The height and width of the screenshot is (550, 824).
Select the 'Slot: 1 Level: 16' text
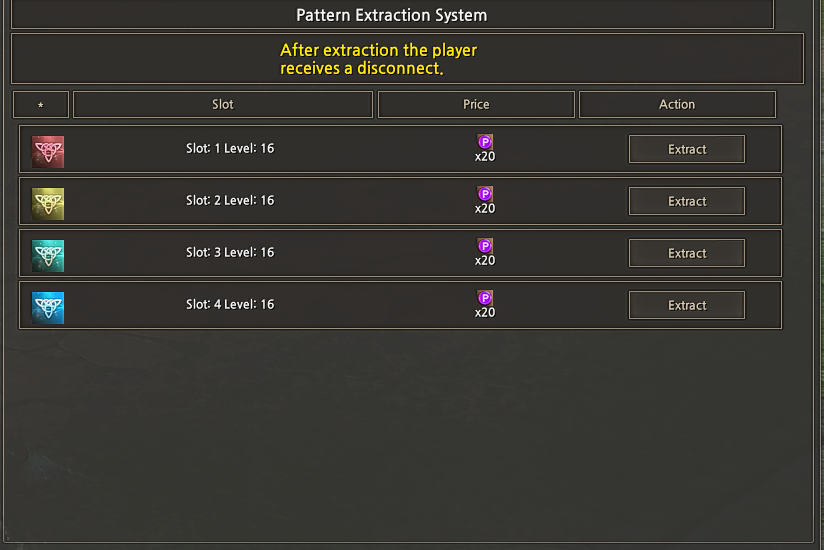click(230, 148)
